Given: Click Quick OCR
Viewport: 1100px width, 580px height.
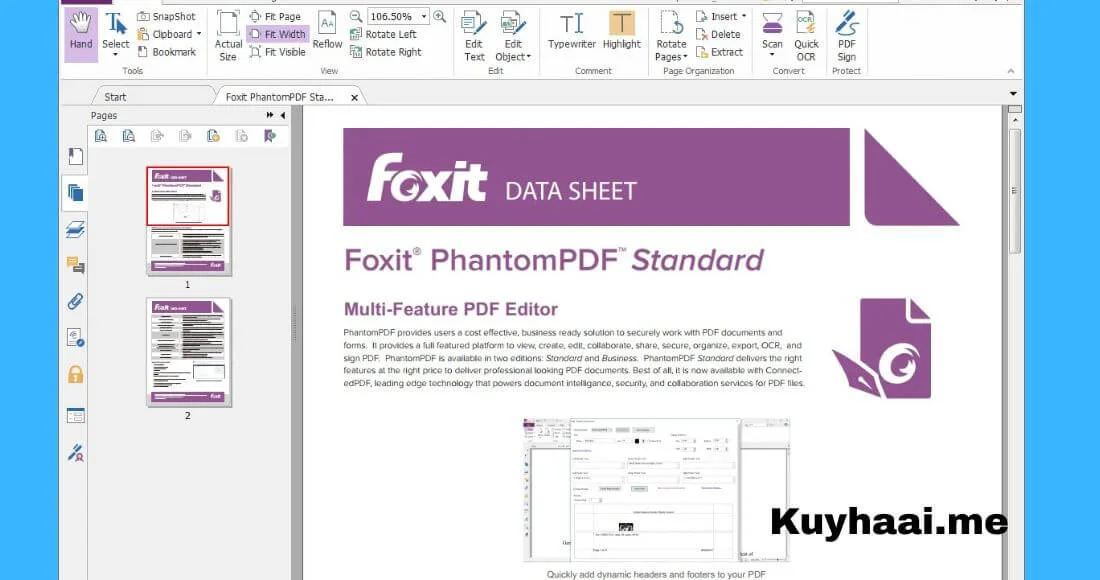Looking at the screenshot, I should 806,36.
